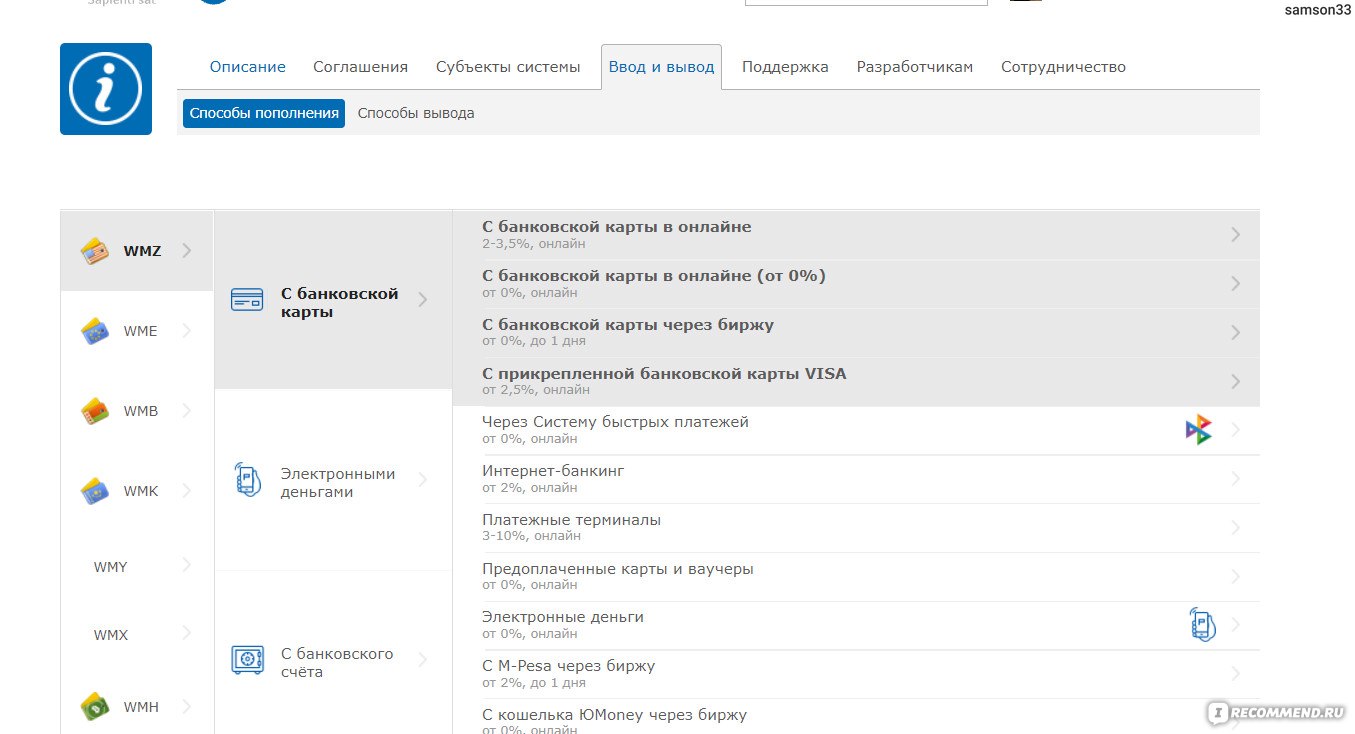This screenshot has width=1355, height=734.
Task: Expand WME wallet chevron
Action: (187, 331)
